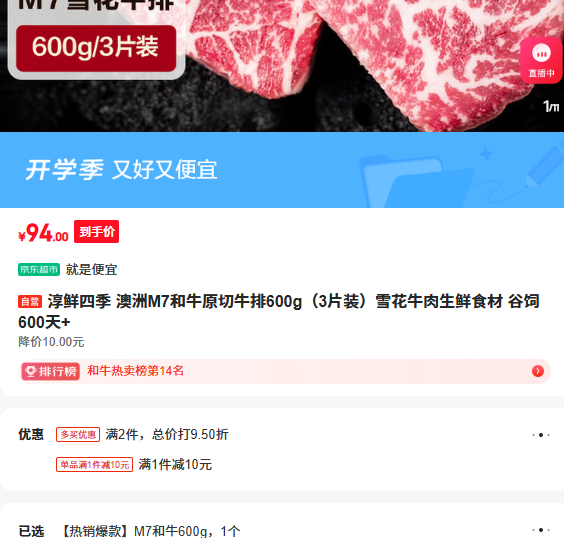Select the 单品满1件减10元 coupon tag
Screen dimensions: 564x538
tap(94, 465)
